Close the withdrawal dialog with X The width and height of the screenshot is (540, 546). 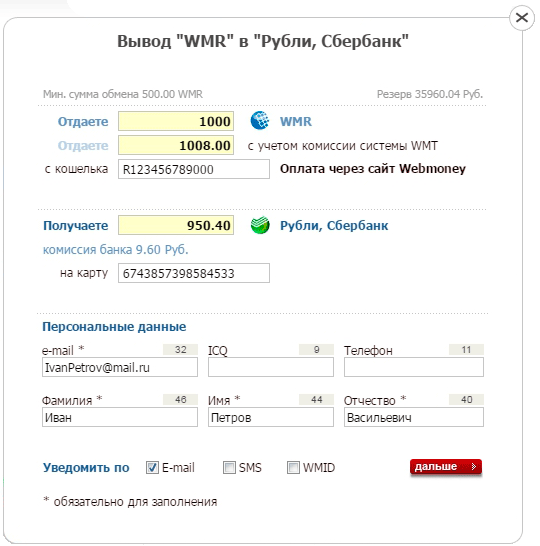coord(522,17)
